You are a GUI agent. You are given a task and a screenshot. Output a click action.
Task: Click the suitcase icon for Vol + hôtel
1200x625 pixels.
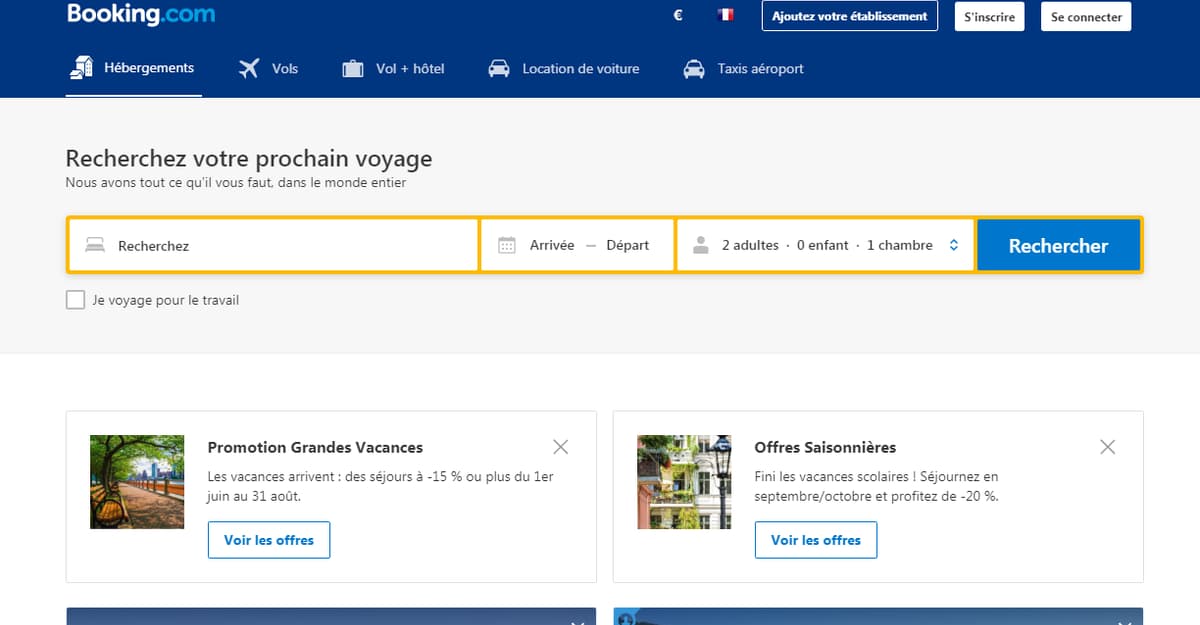click(352, 69)
